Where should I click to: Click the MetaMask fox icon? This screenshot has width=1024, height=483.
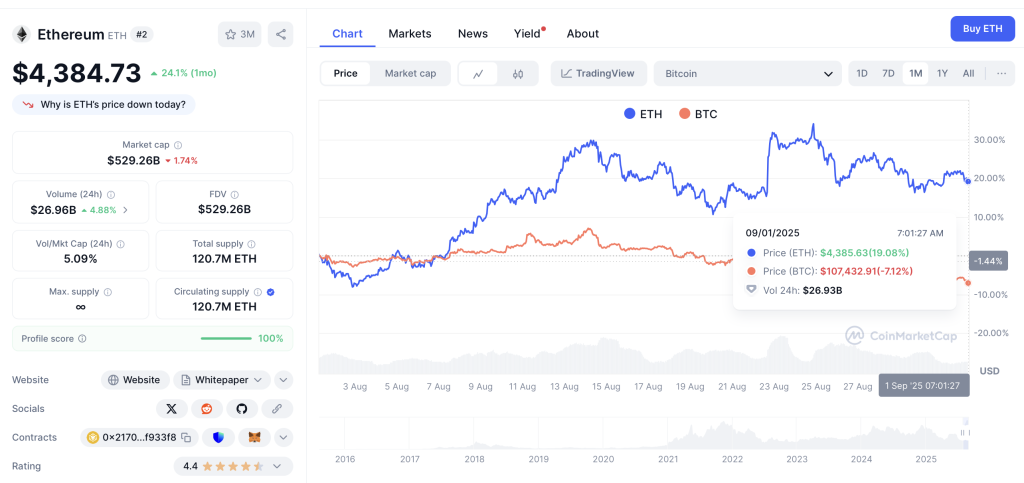coord(255,437)
